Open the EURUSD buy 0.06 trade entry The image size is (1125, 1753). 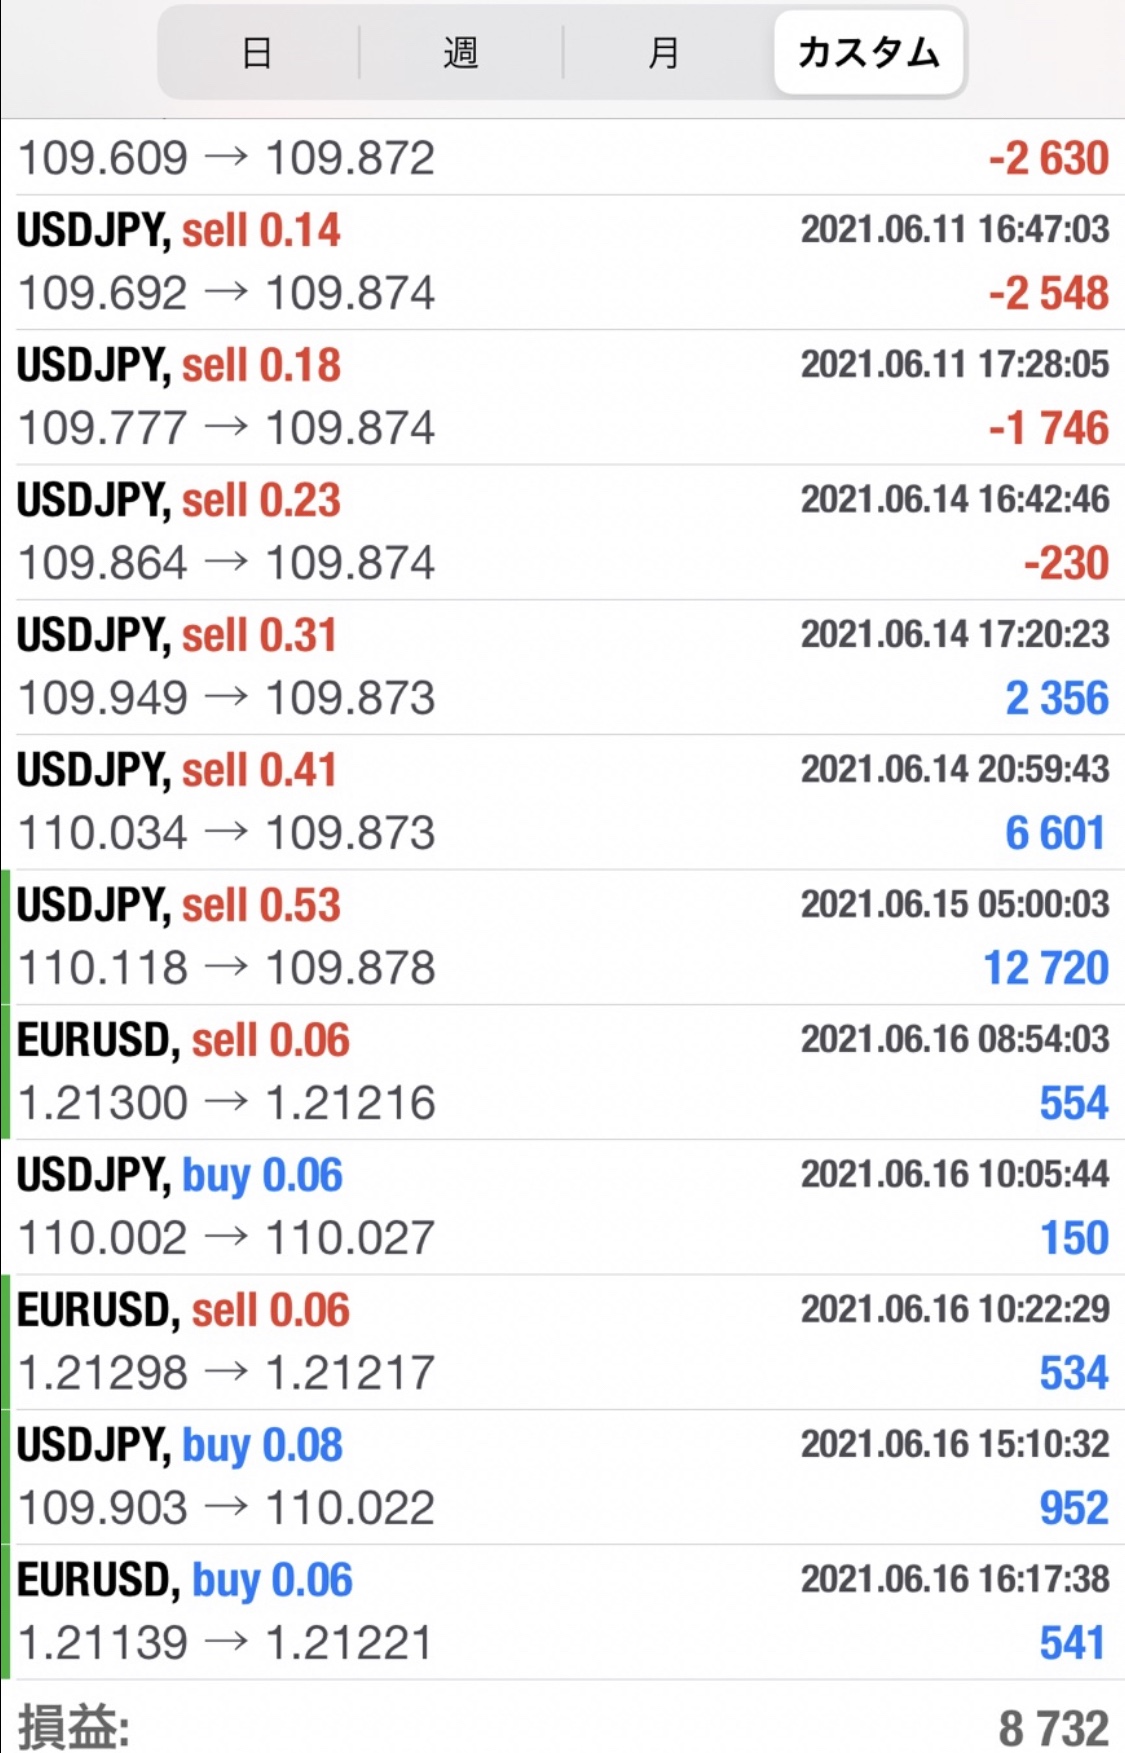562,1612
